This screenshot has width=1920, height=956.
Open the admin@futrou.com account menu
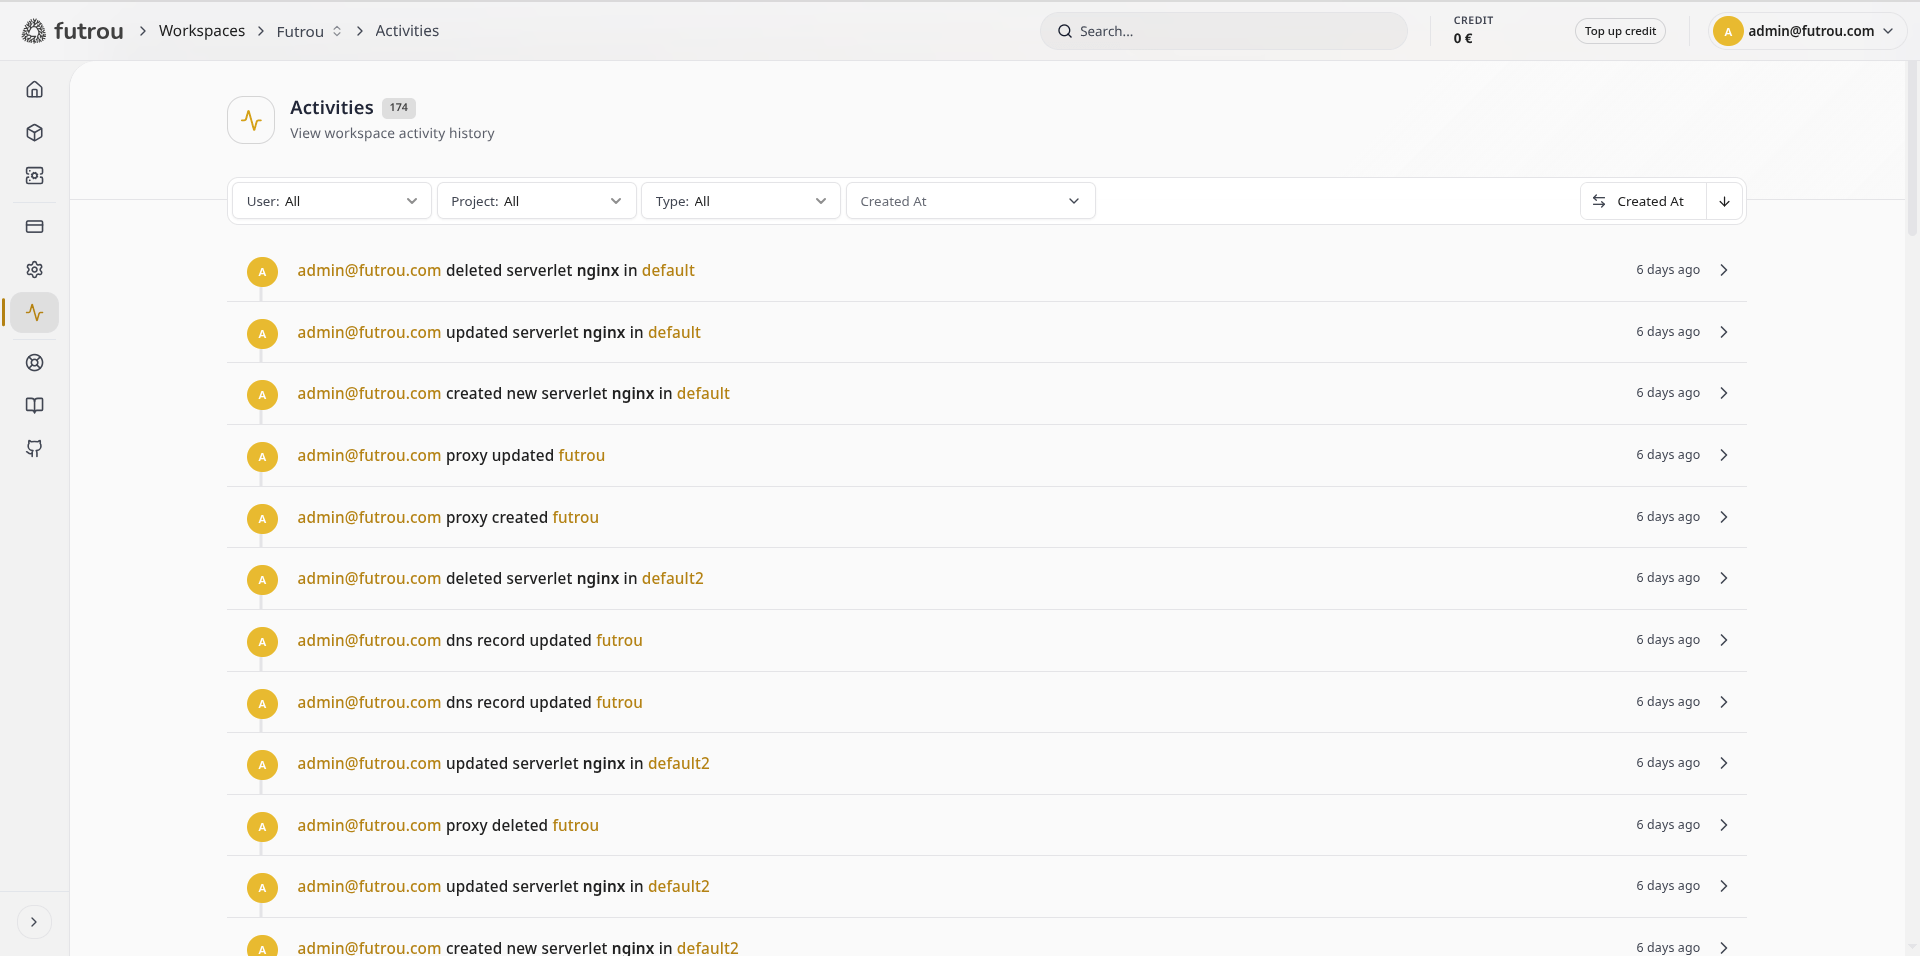click(x=1807, y=31)
